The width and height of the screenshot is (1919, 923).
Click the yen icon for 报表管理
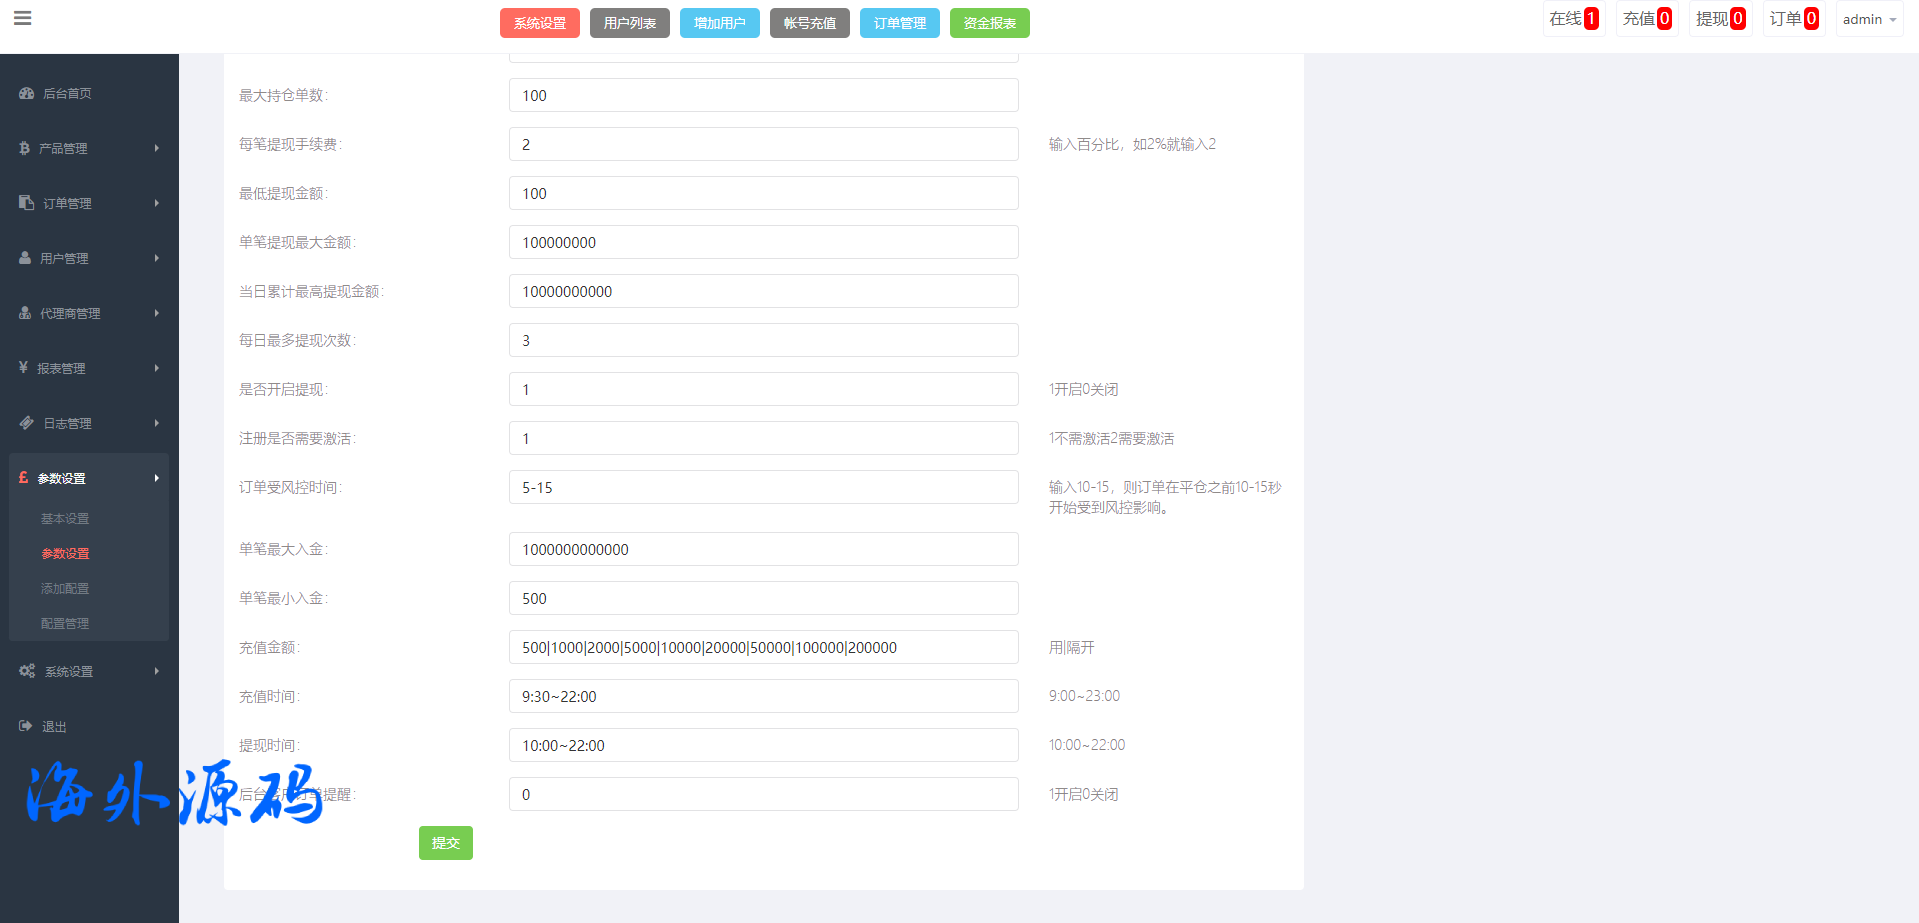pos(24,368)
